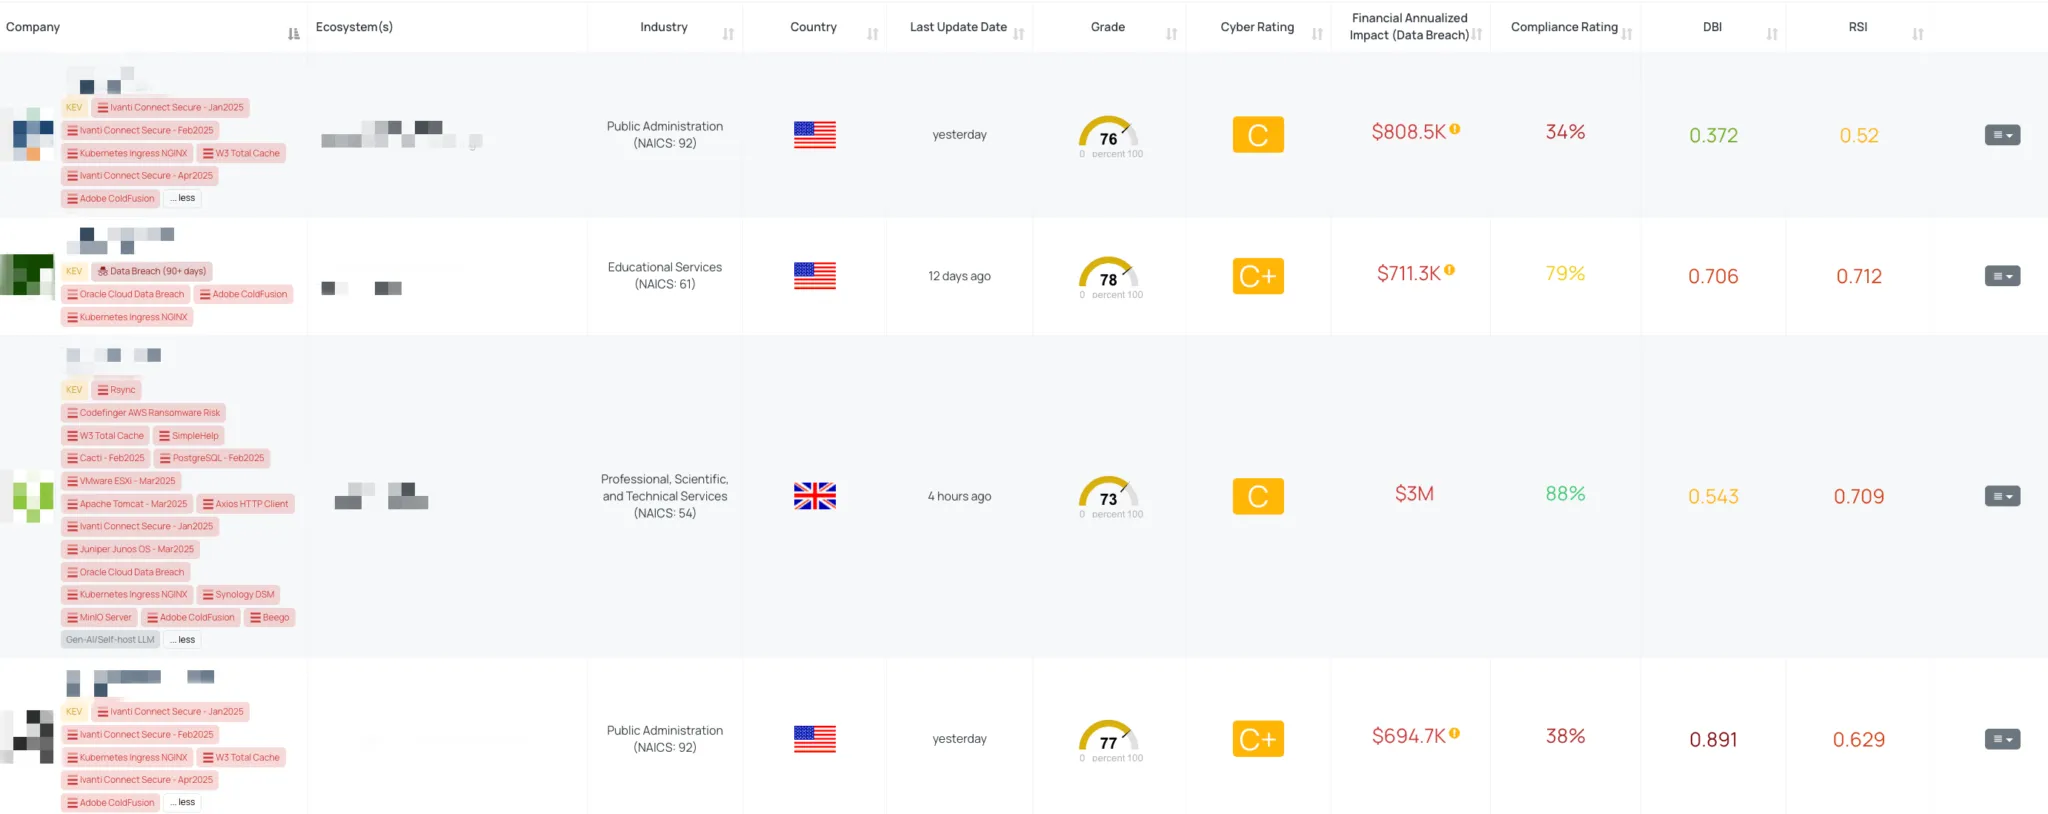Click 'Data Breach (90+ days)' tag
The width and height of the screenshot is (2048, 814).
[152, 271]
